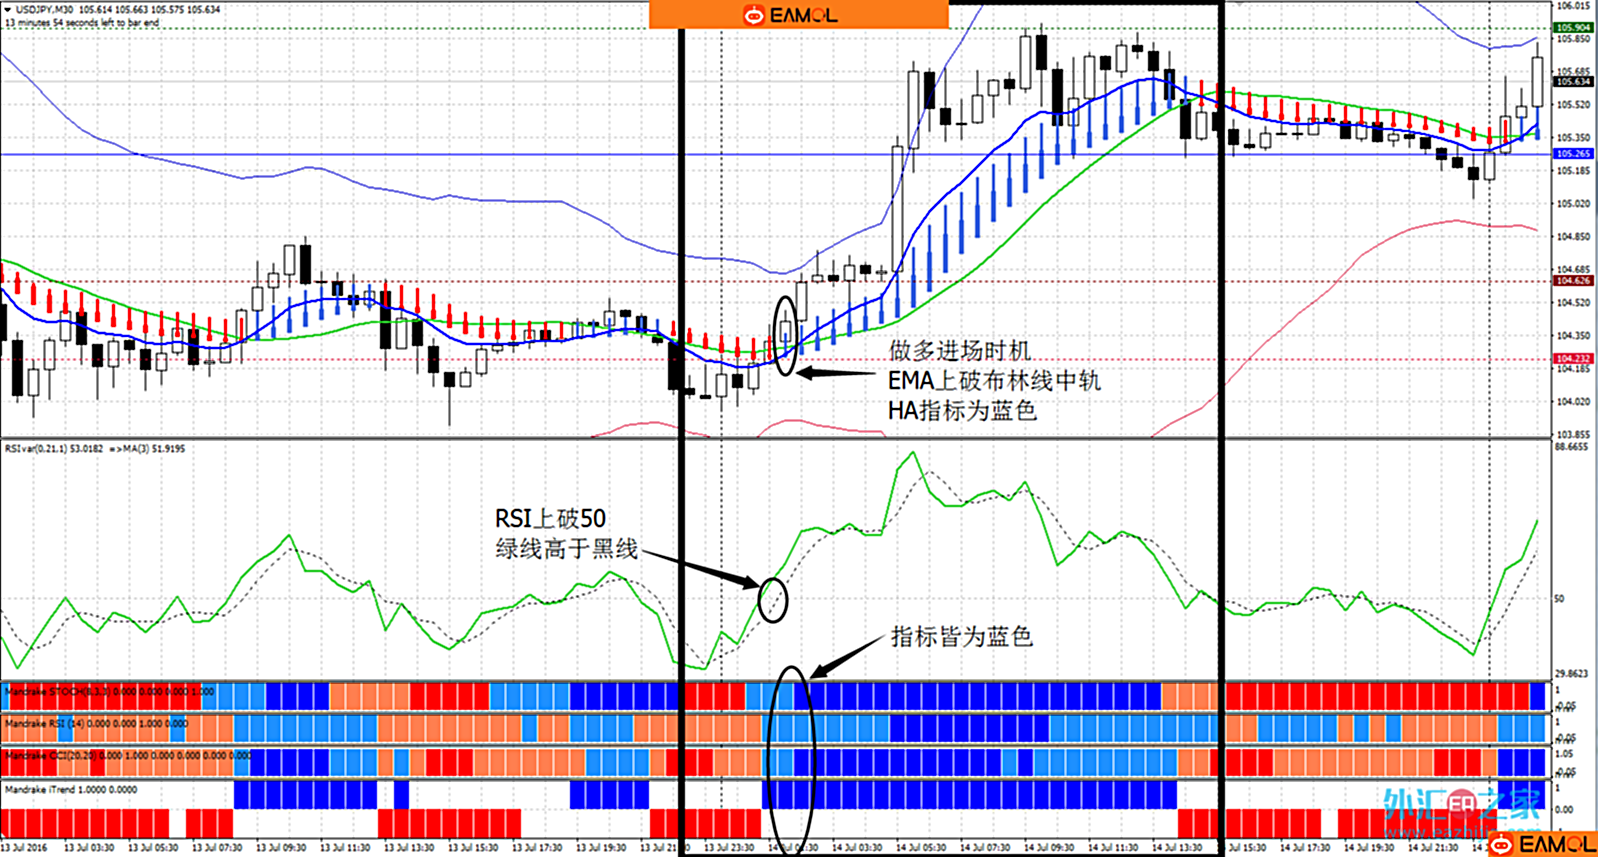Click the 104.350 price scale label
This screenshot has height=857, width=1598.
click(1574, 335)
